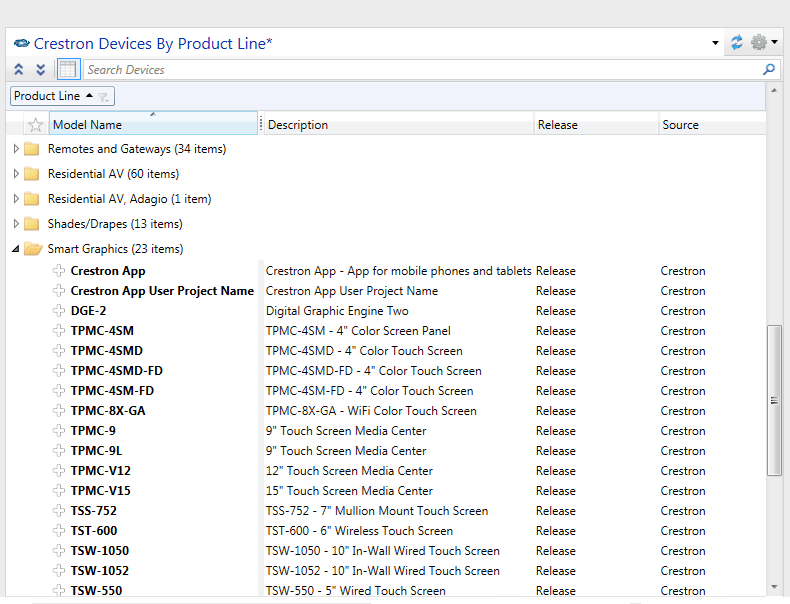The height and width of the screenshot is (604, 790).
Task: Select the TSW-1050 model name
Action: click(x=100, y=551)
